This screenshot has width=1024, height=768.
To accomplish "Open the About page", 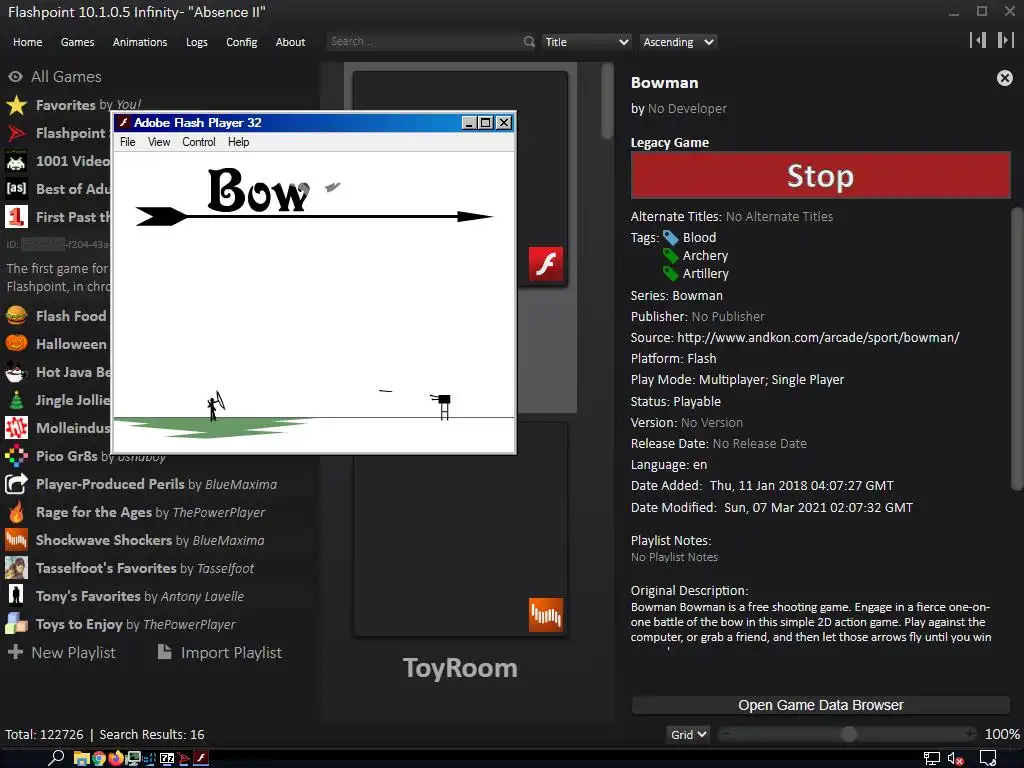I will coord(290,42).
